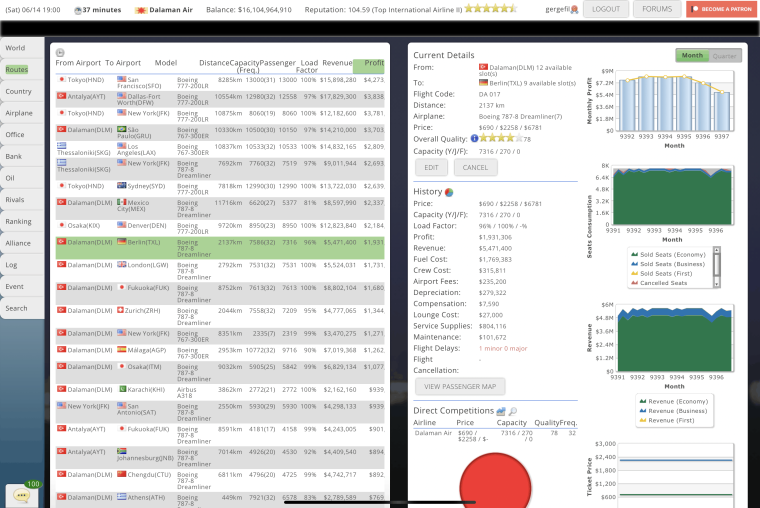Screen dimensions: 760x508
Task: Click the German flag beside Berlin(TXL) in Current Details
Action: 483,83
